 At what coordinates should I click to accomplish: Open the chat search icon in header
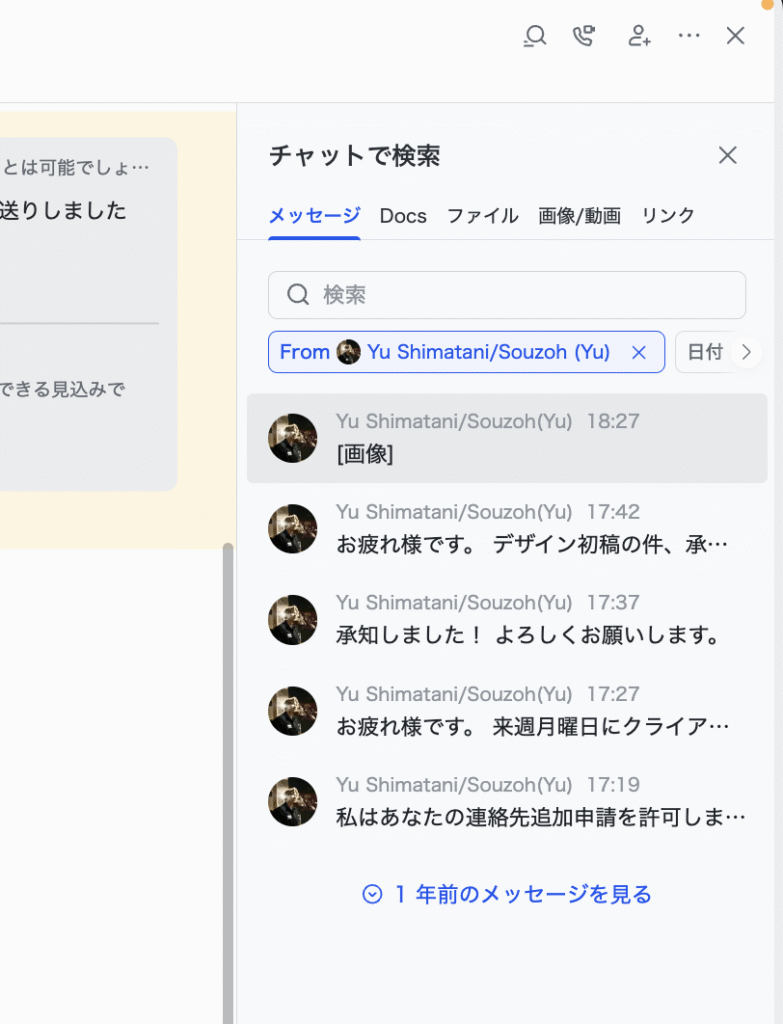click(535, 36)
